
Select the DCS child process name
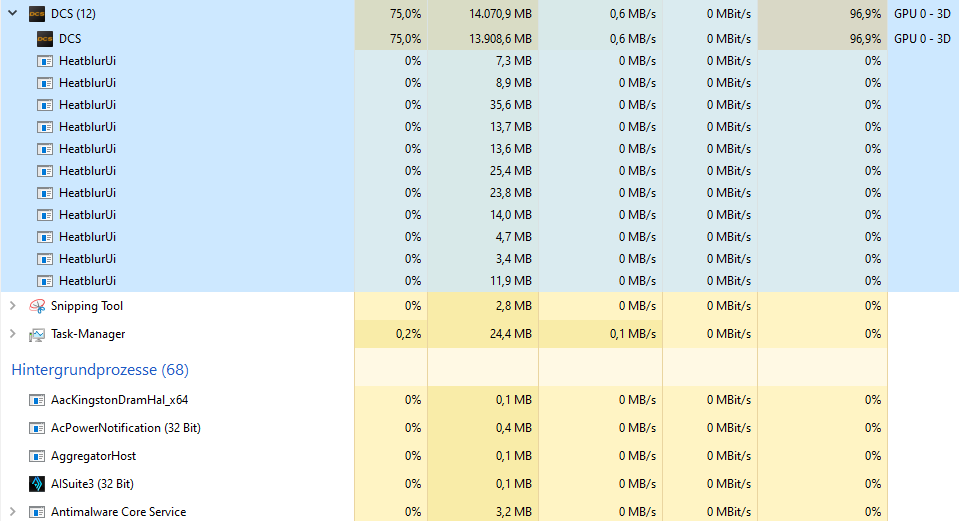point(70,39)
